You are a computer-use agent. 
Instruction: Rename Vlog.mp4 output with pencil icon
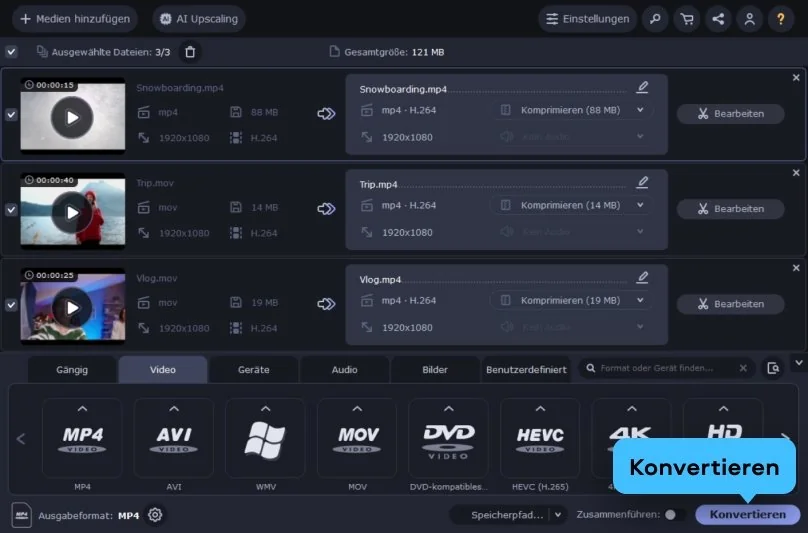coord(642,278)
